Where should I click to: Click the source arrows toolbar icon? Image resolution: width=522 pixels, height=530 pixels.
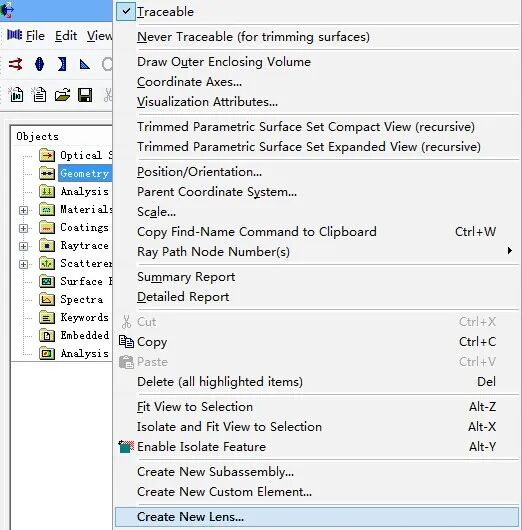click(15, 64)
